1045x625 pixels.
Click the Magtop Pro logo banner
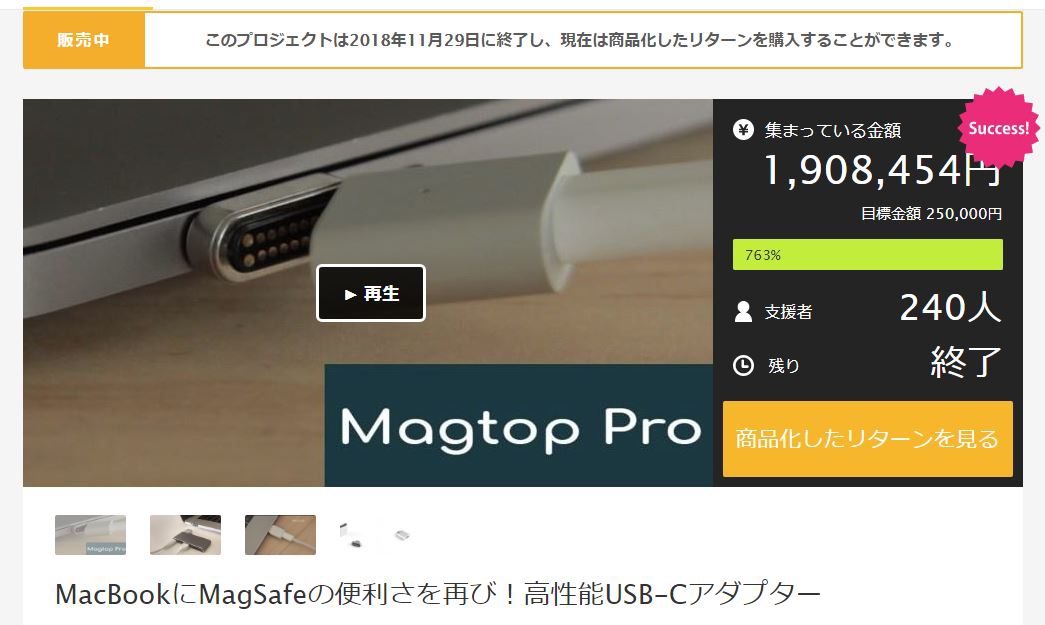tap(519, 425)
